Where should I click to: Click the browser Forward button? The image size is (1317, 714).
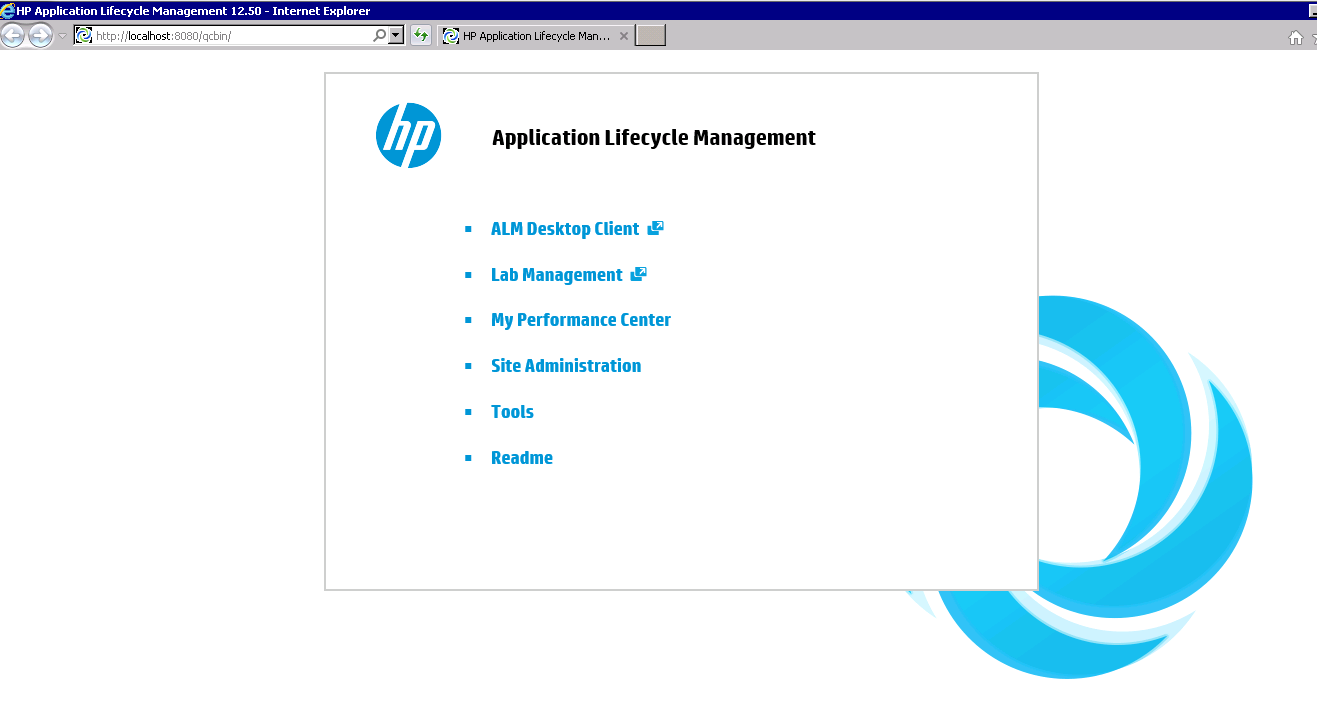(40, 36)
